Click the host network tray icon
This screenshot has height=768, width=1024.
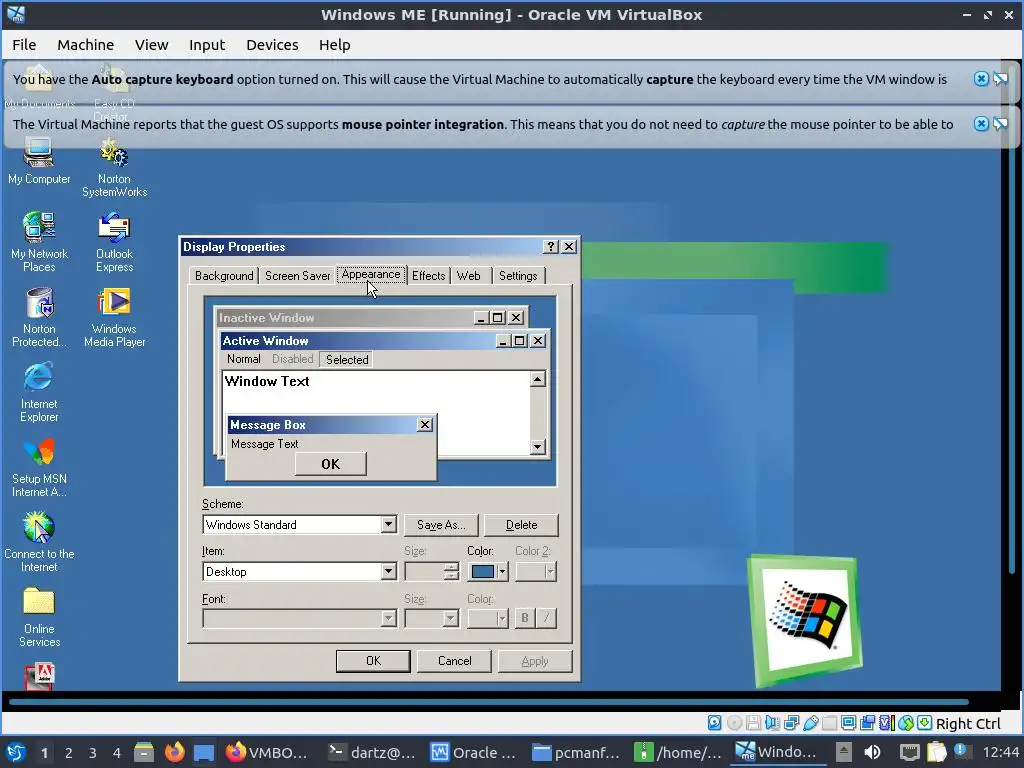[x=909, y=752]
